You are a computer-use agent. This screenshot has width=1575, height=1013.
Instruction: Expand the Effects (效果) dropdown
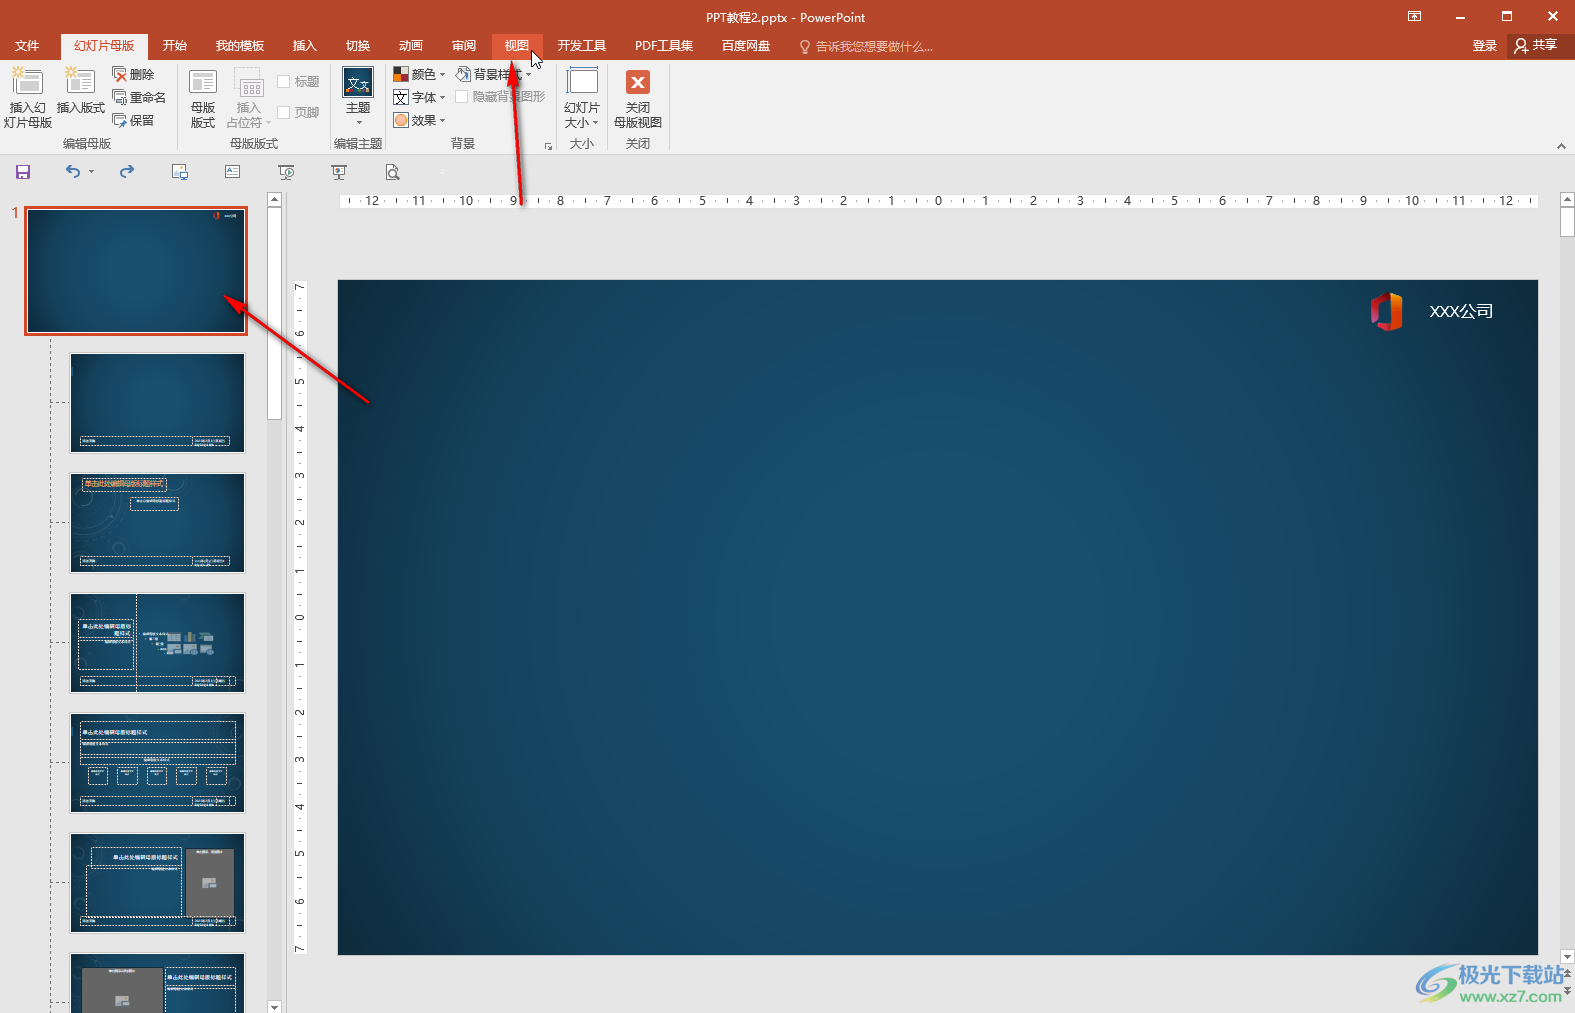419,120
